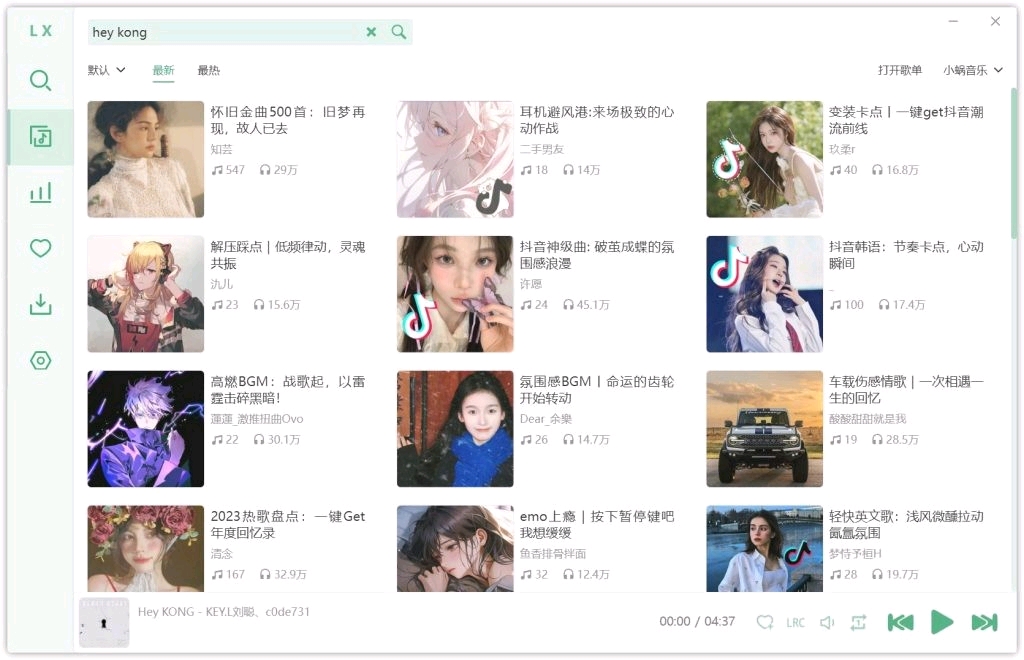Click the 打开歌单 button
This screenshot has height=660, width=1024.
tap(900, 70)
